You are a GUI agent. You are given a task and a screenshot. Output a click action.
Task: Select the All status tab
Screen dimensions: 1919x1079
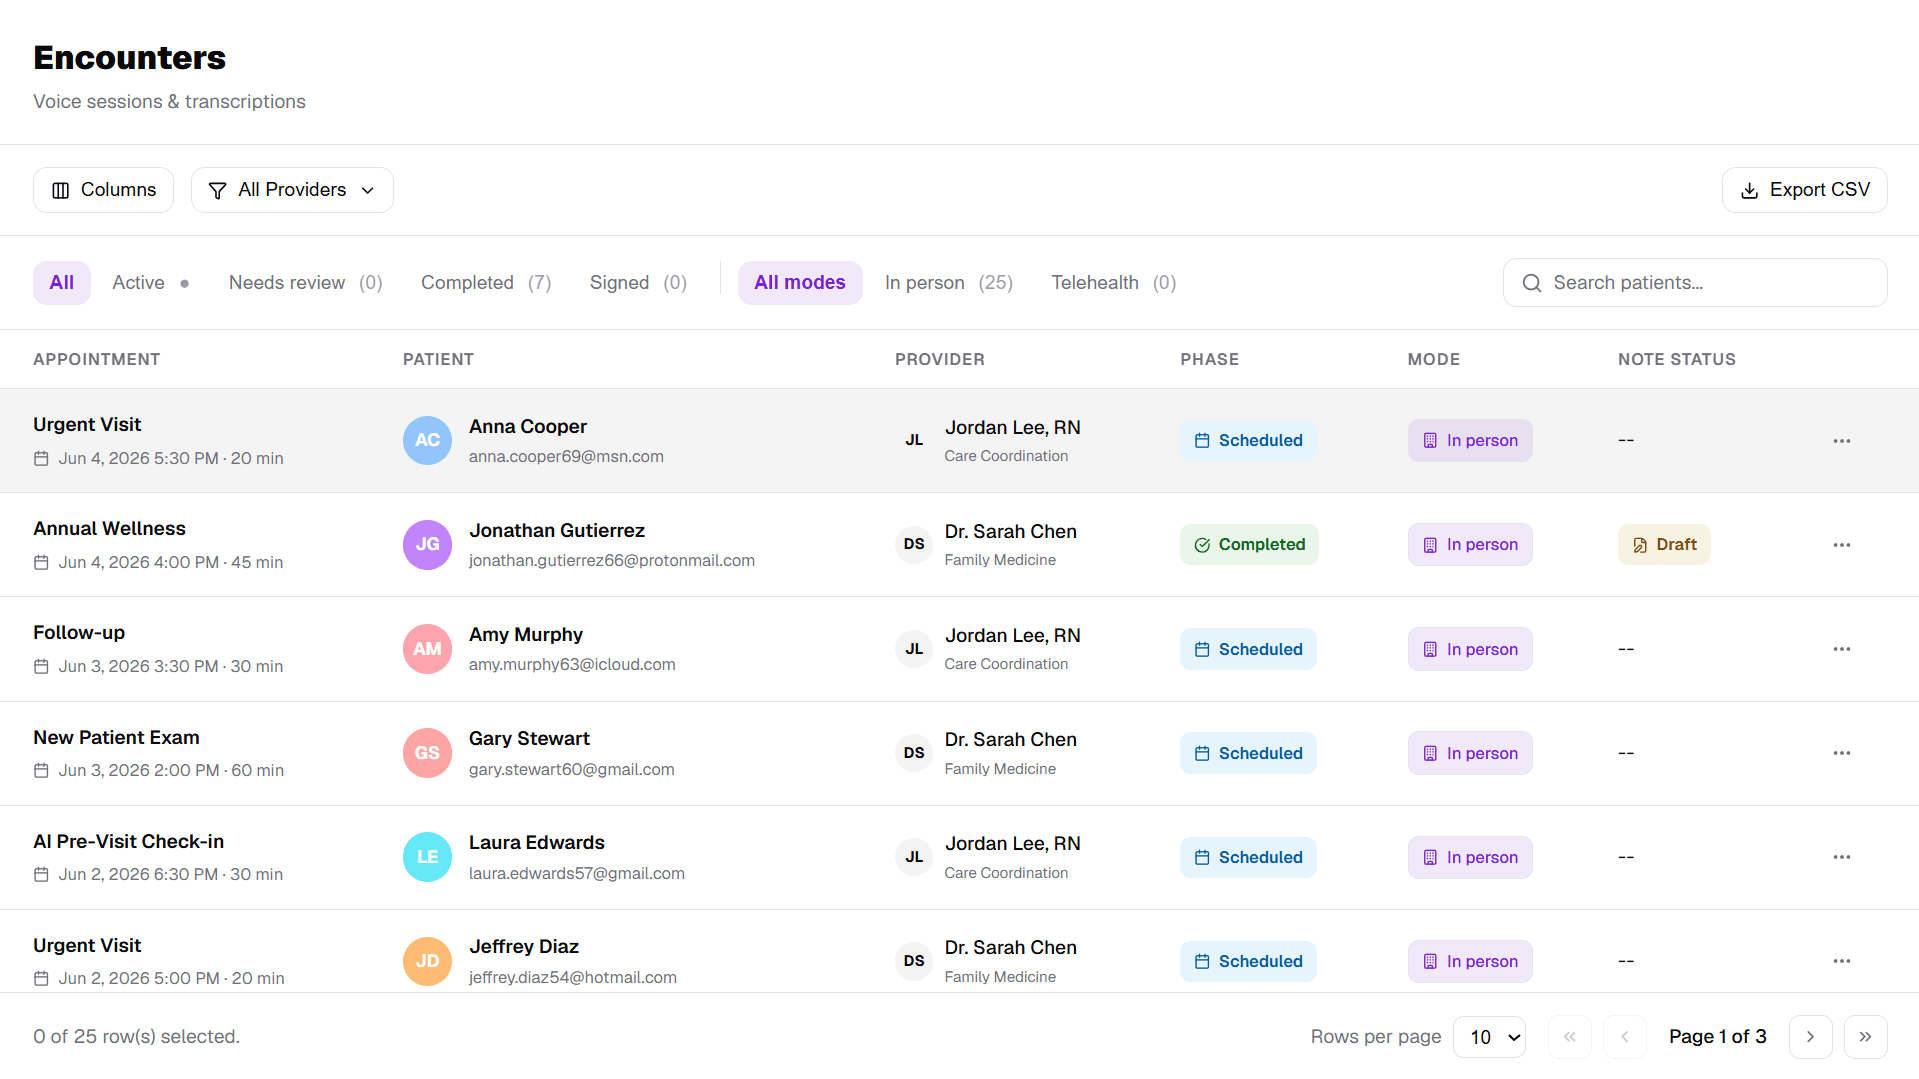62,283
